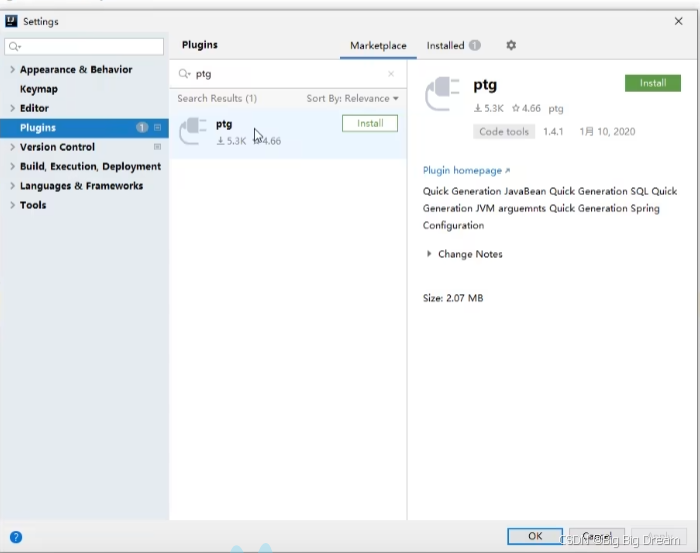Click the Search Results (1) label
700x553 pixels.
click(x=217, y=98)
